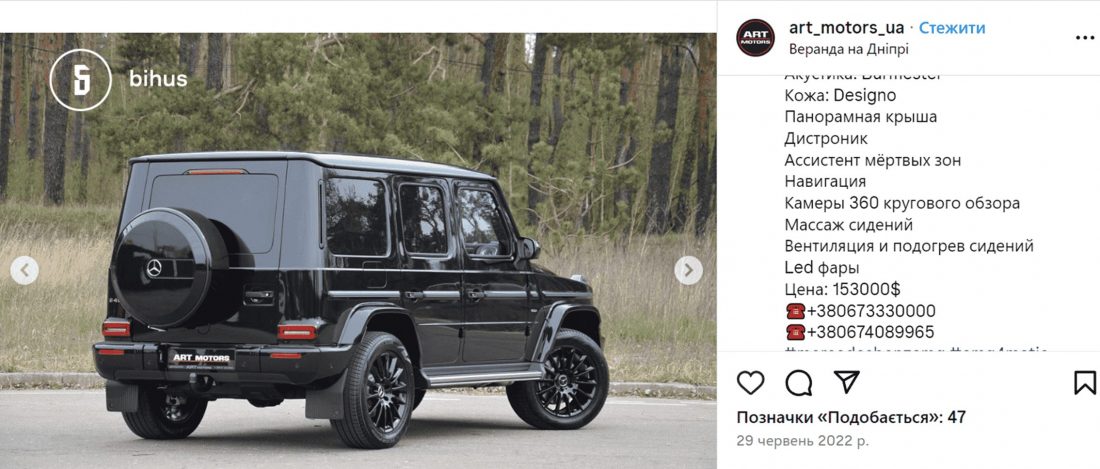View likes count Позначки «Подобається»: 47
The width and height of the screenshot is (1100, 469).
point(851,418)
